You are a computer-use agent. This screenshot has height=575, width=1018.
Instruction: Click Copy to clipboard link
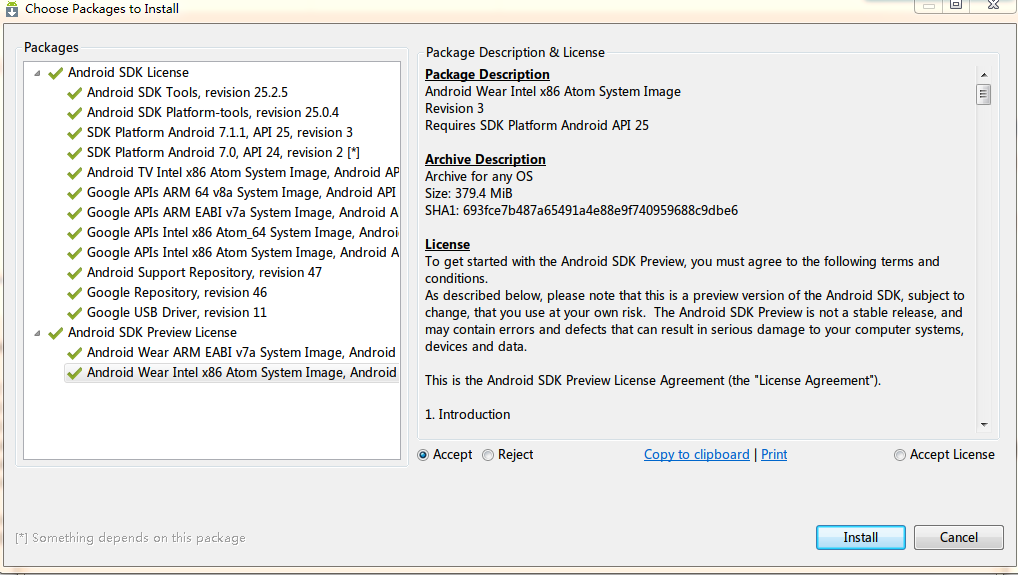coord(697,454)
